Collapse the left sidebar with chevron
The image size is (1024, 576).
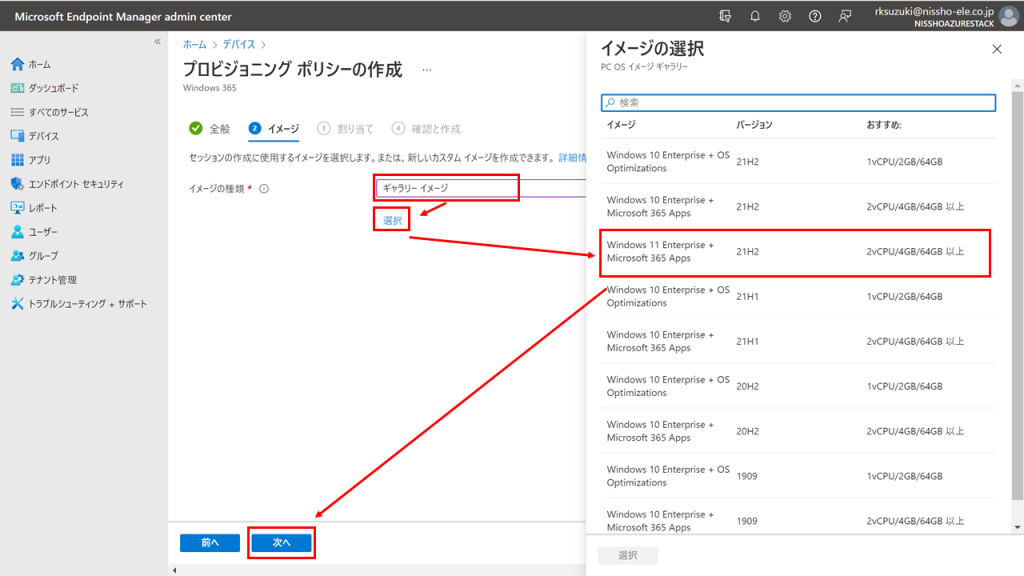157,41
